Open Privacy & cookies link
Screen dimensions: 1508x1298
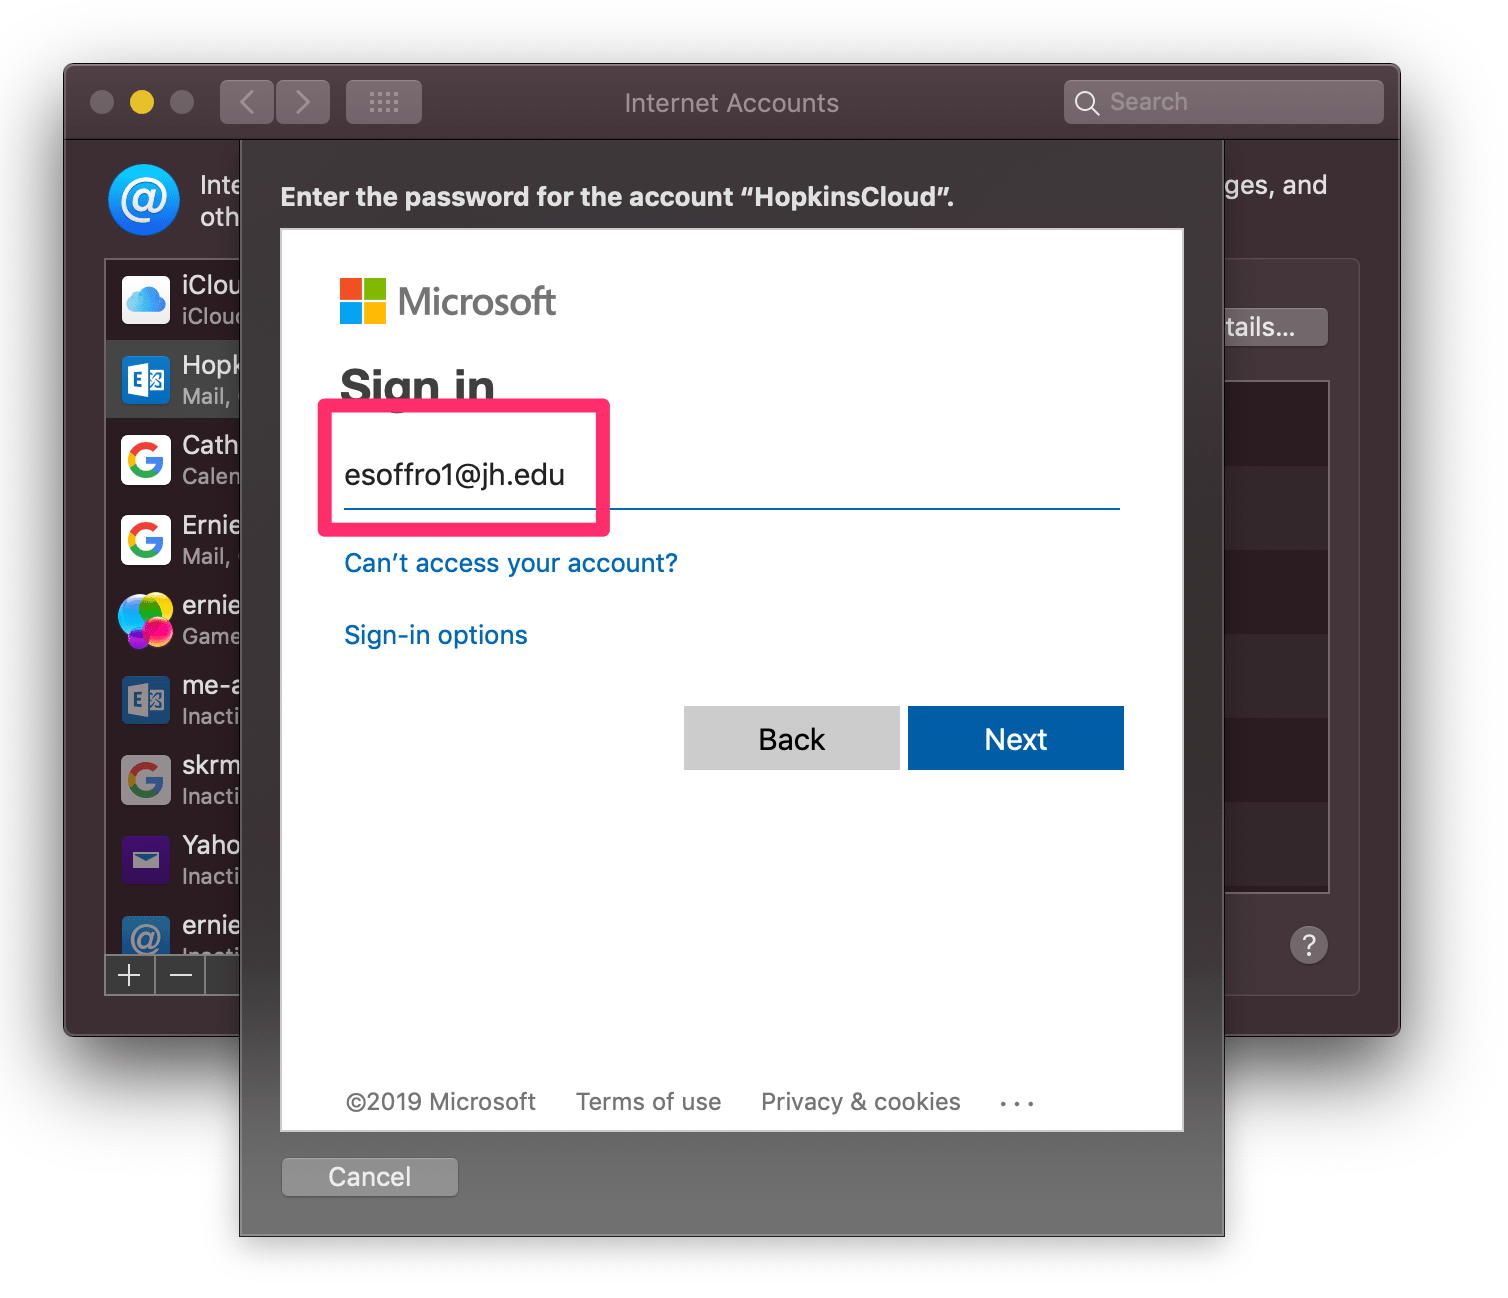click(x=861, y=1102)
